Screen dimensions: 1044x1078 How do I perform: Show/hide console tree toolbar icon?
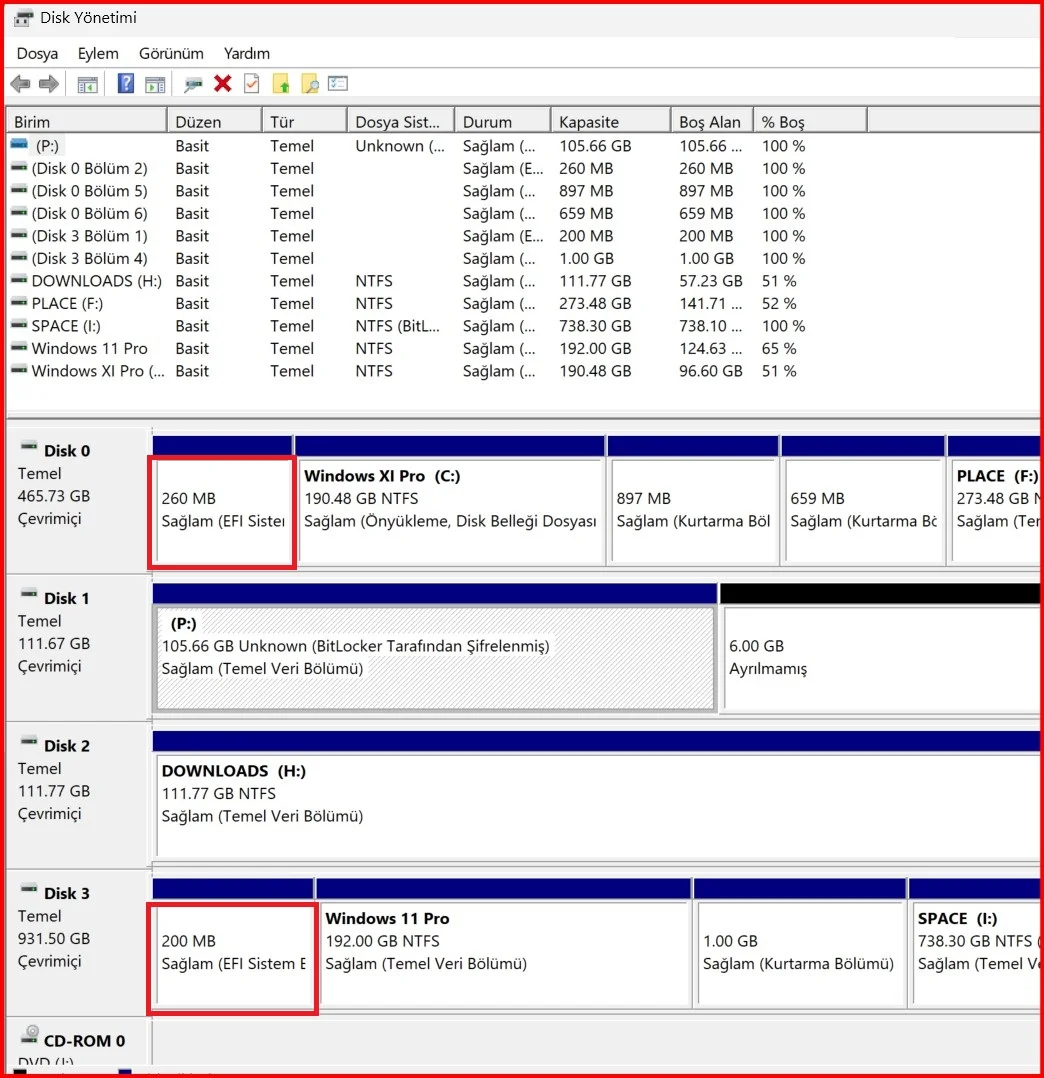[x=87, y=85]
